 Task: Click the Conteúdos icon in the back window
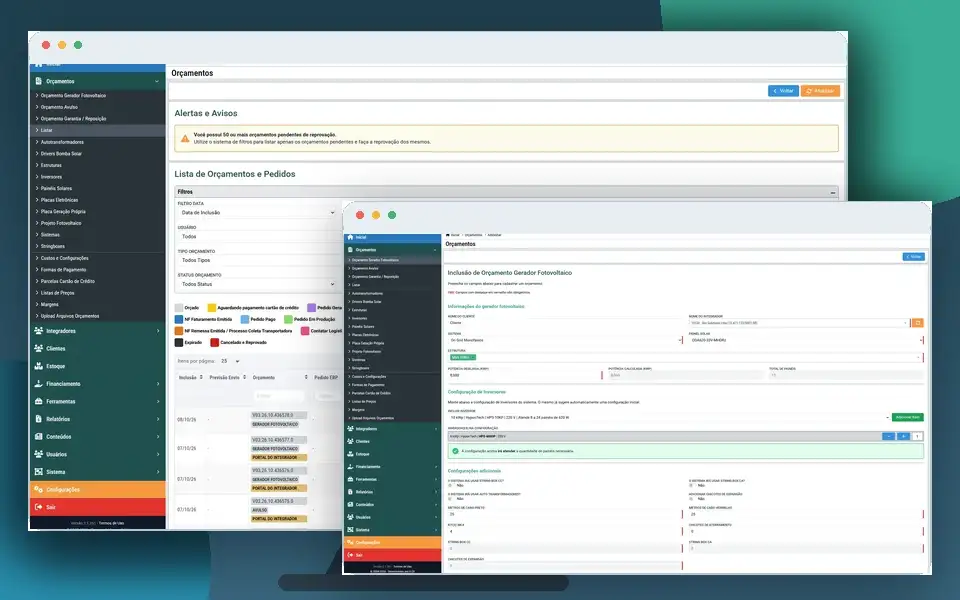[x=39, y=437]
